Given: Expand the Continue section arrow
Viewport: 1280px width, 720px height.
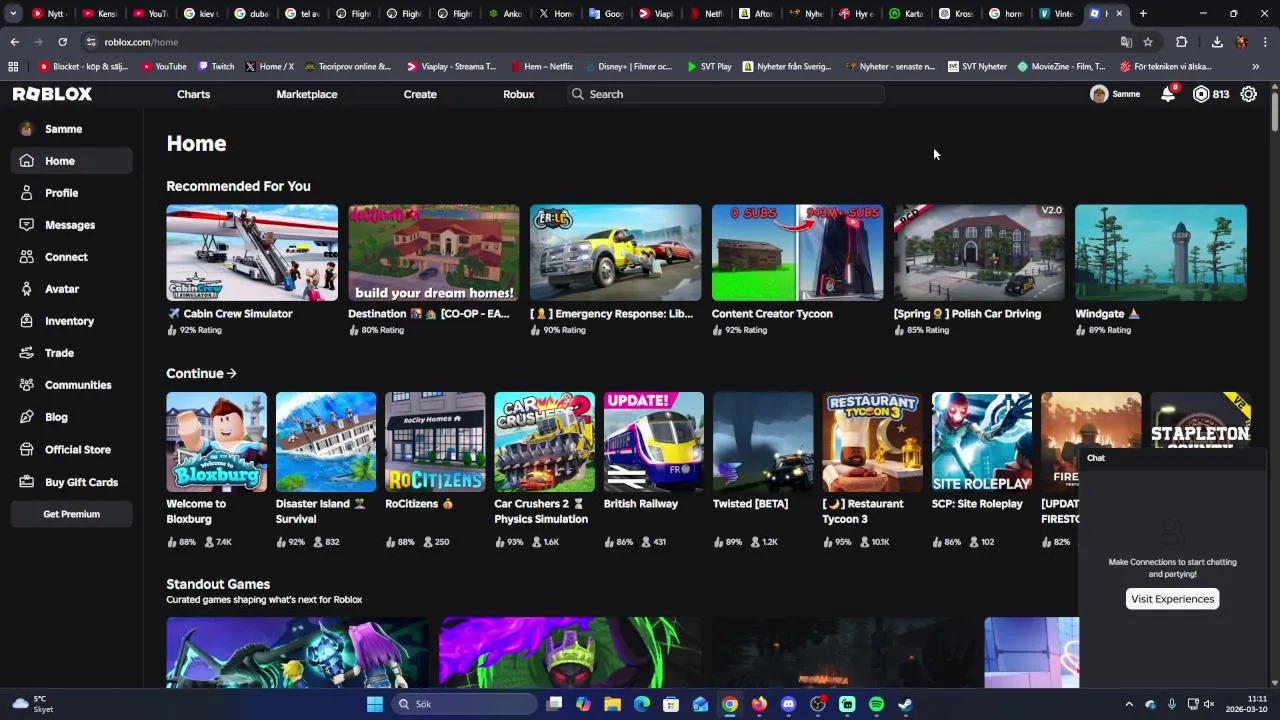Looking at the screenshot, I should [232, 373].
